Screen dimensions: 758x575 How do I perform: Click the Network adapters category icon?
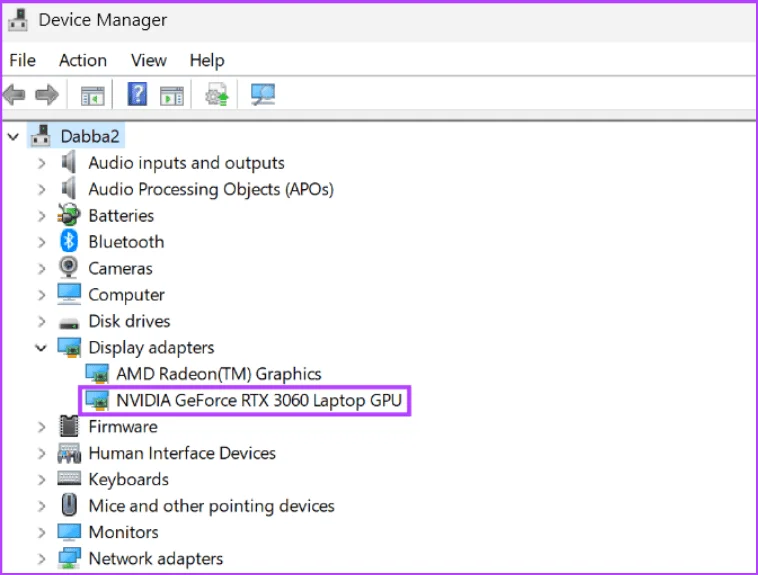(69, 558)
